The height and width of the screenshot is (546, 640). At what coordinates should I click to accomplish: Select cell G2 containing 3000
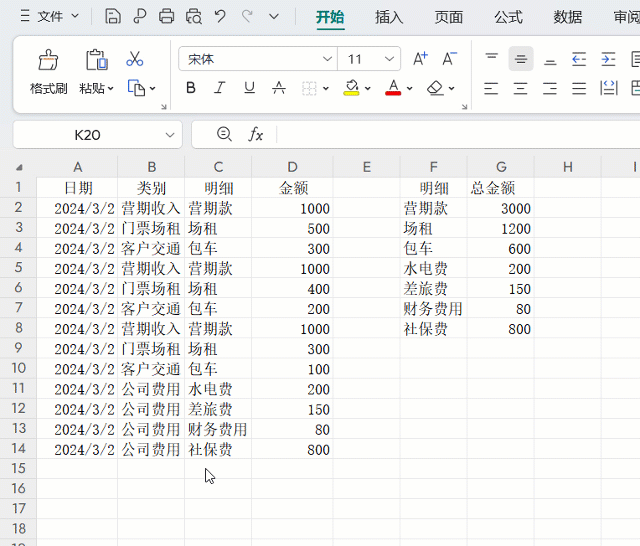pyautogui.click(x=500, y=208)
